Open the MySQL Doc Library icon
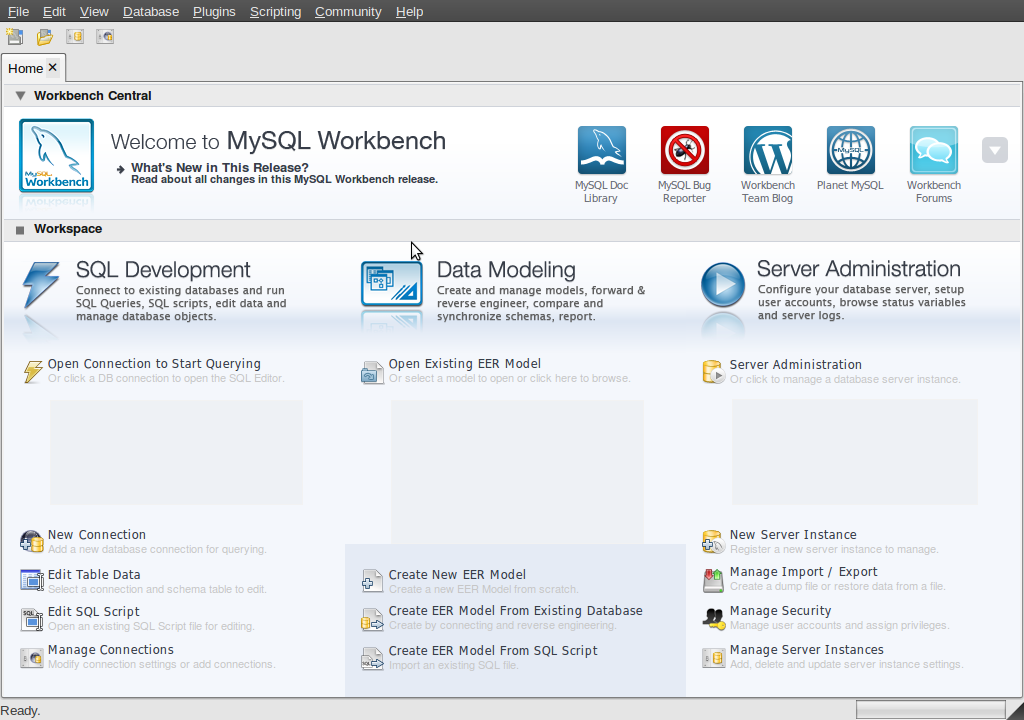Image resolution: width=1024 pixels, height=720 pixels. (601, 150)
